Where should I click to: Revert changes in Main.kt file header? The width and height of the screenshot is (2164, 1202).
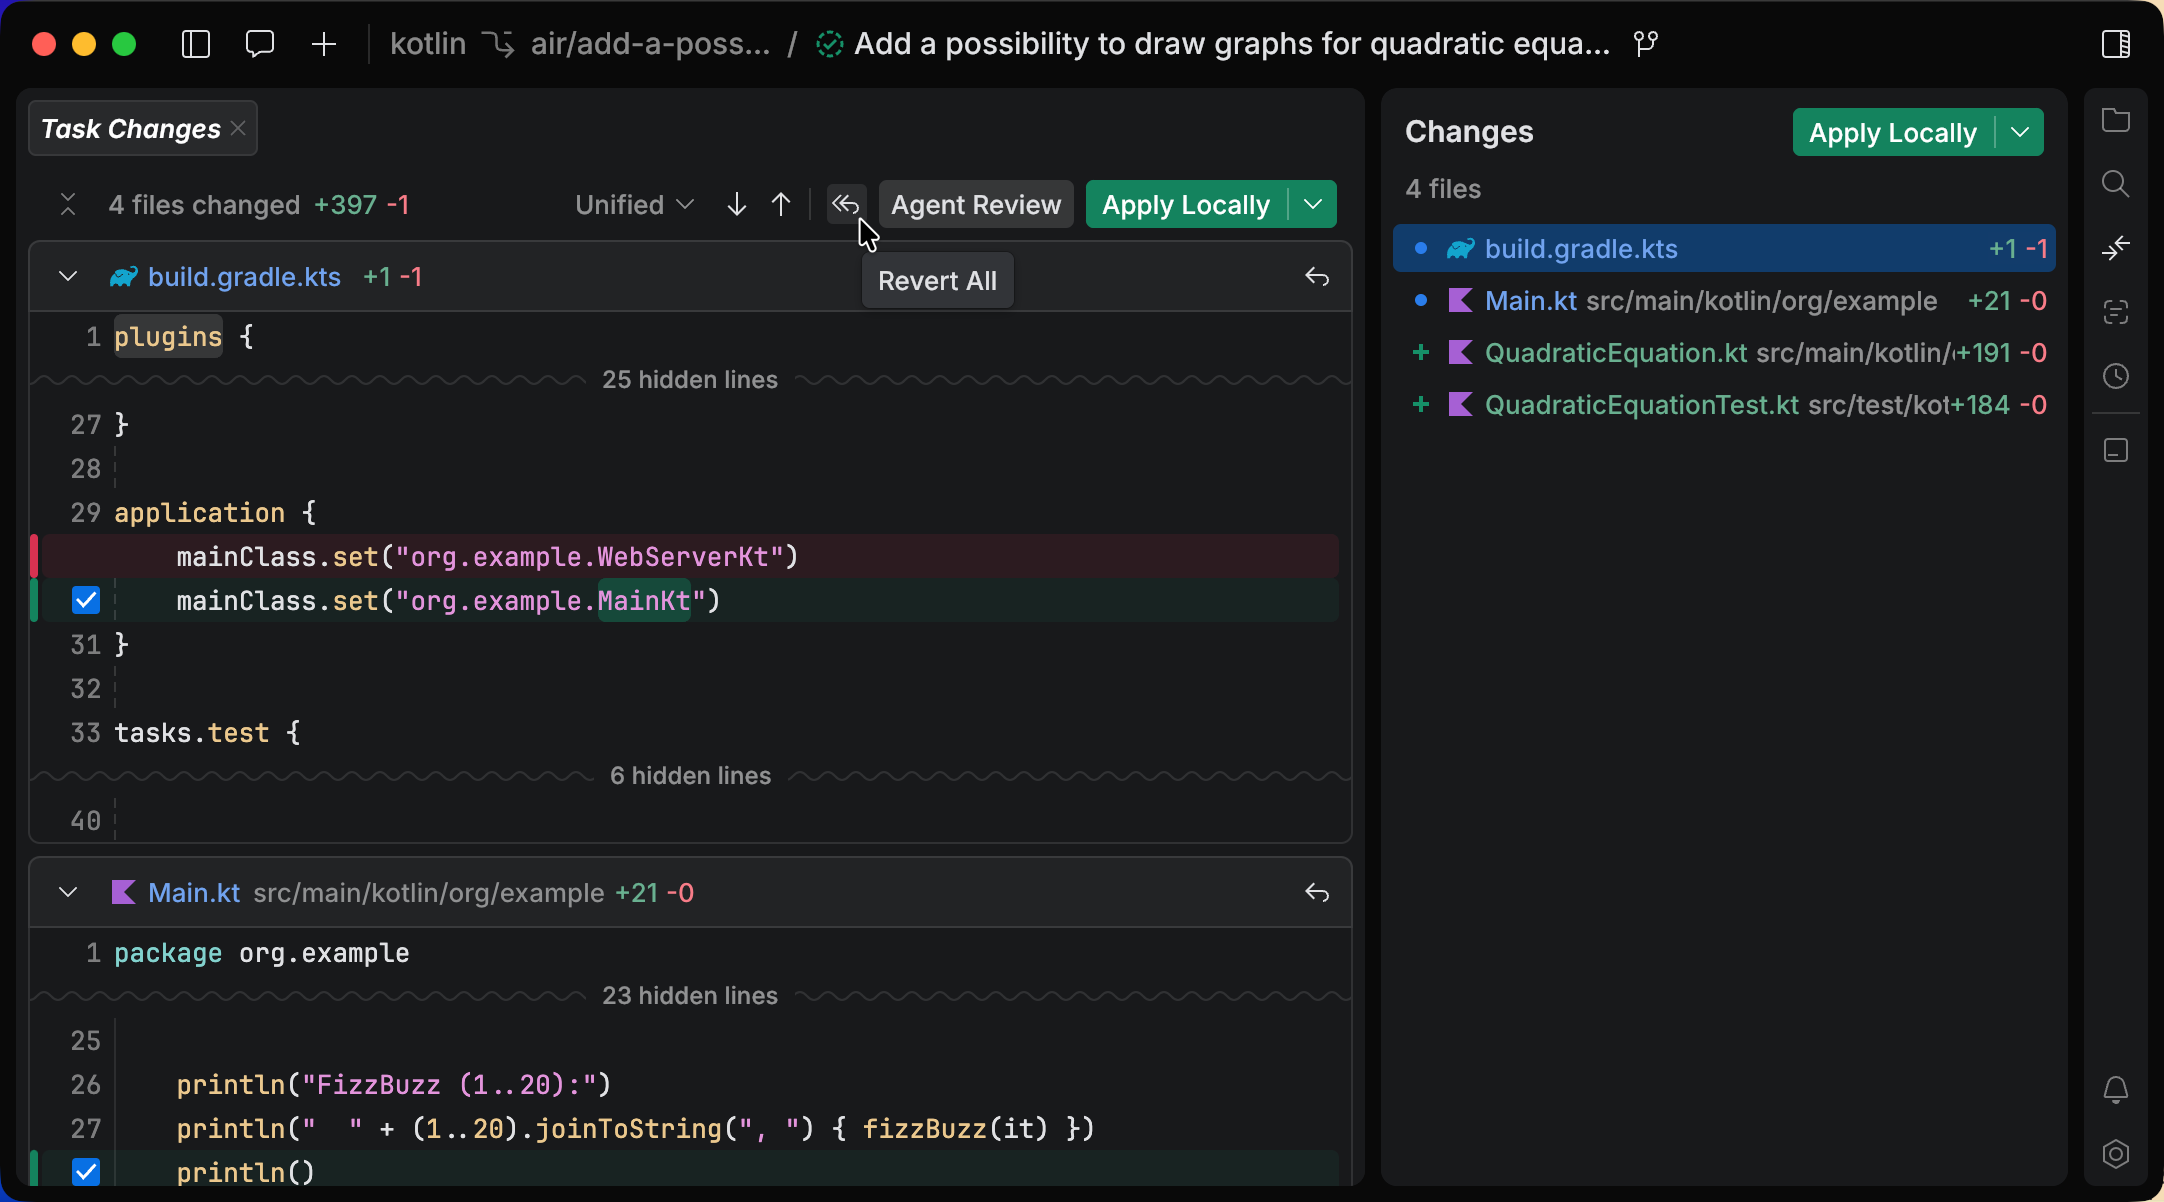point(1317,893)
